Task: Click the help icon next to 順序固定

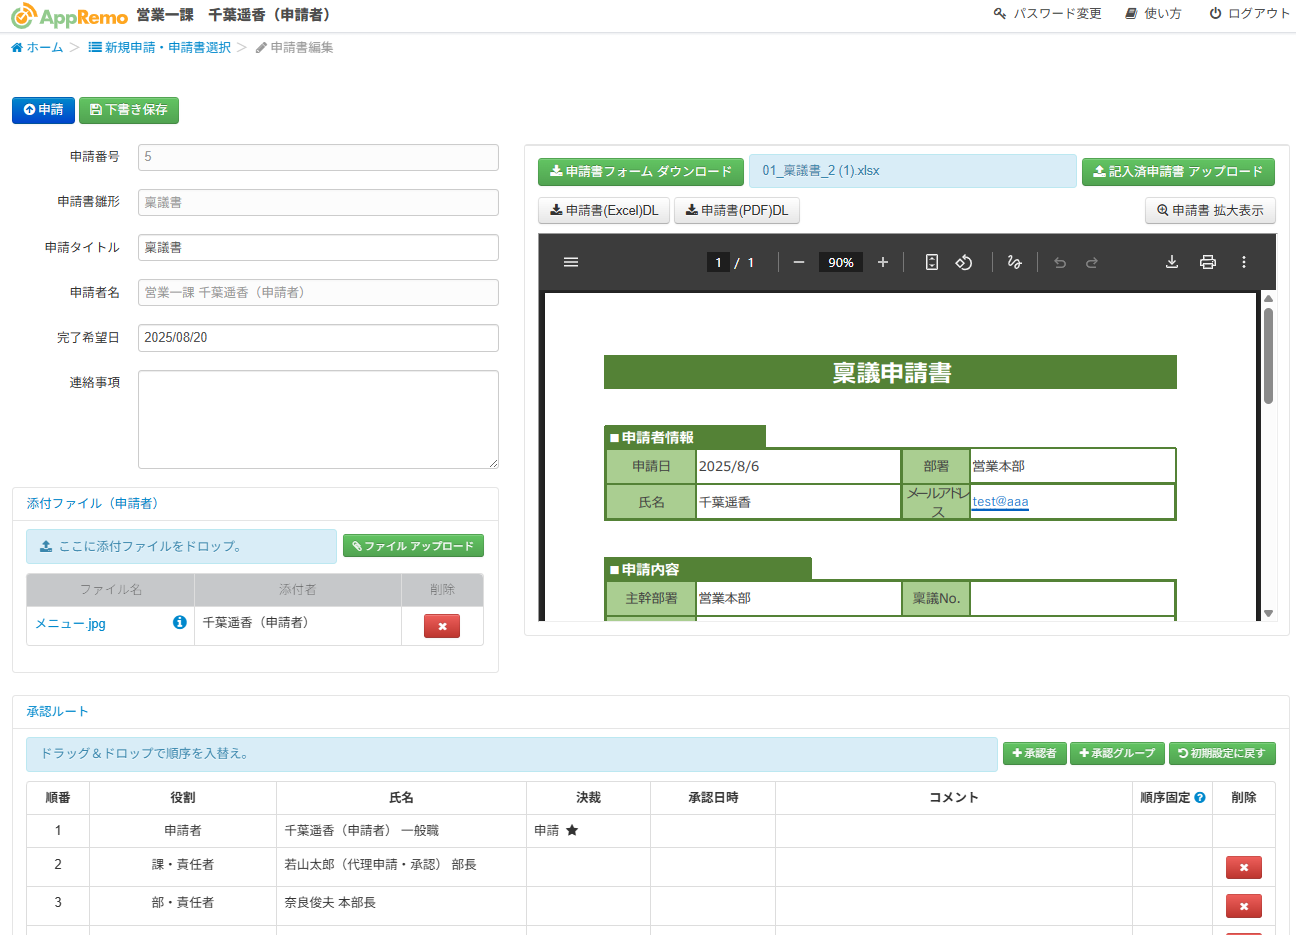Action: click(1200, 798)
